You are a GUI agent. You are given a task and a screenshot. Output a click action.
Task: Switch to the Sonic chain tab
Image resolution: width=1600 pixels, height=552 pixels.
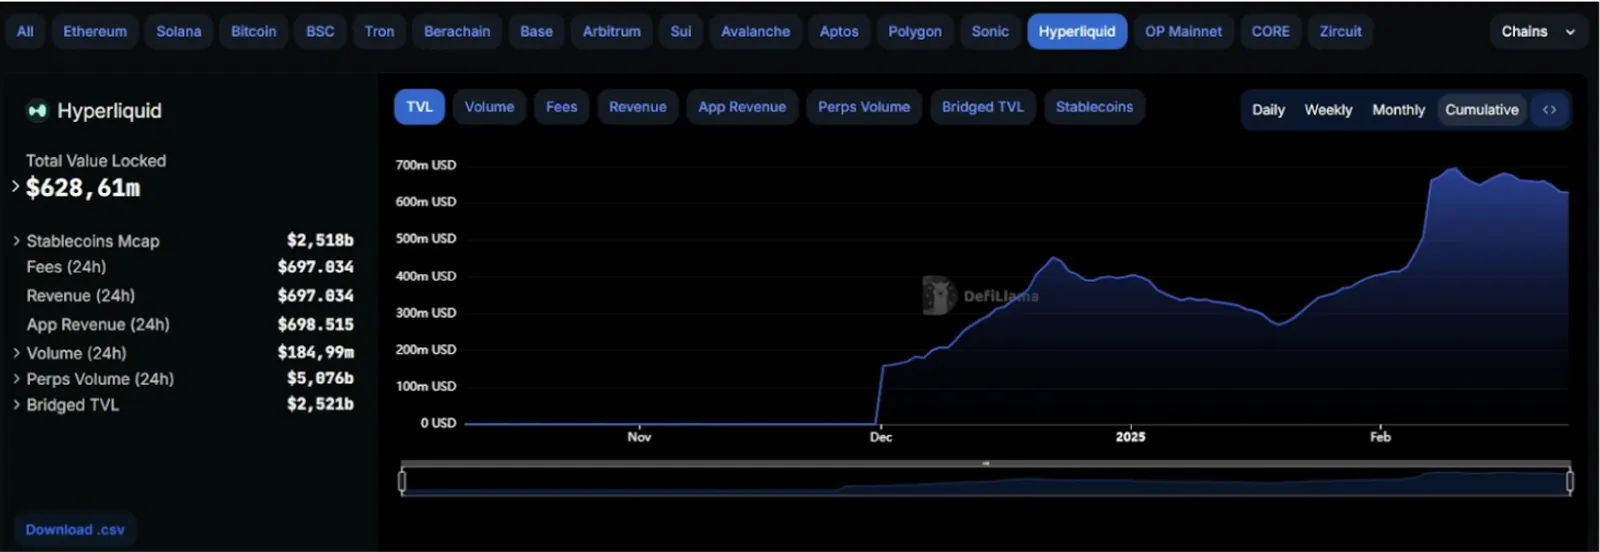click(x=990, y=32)
